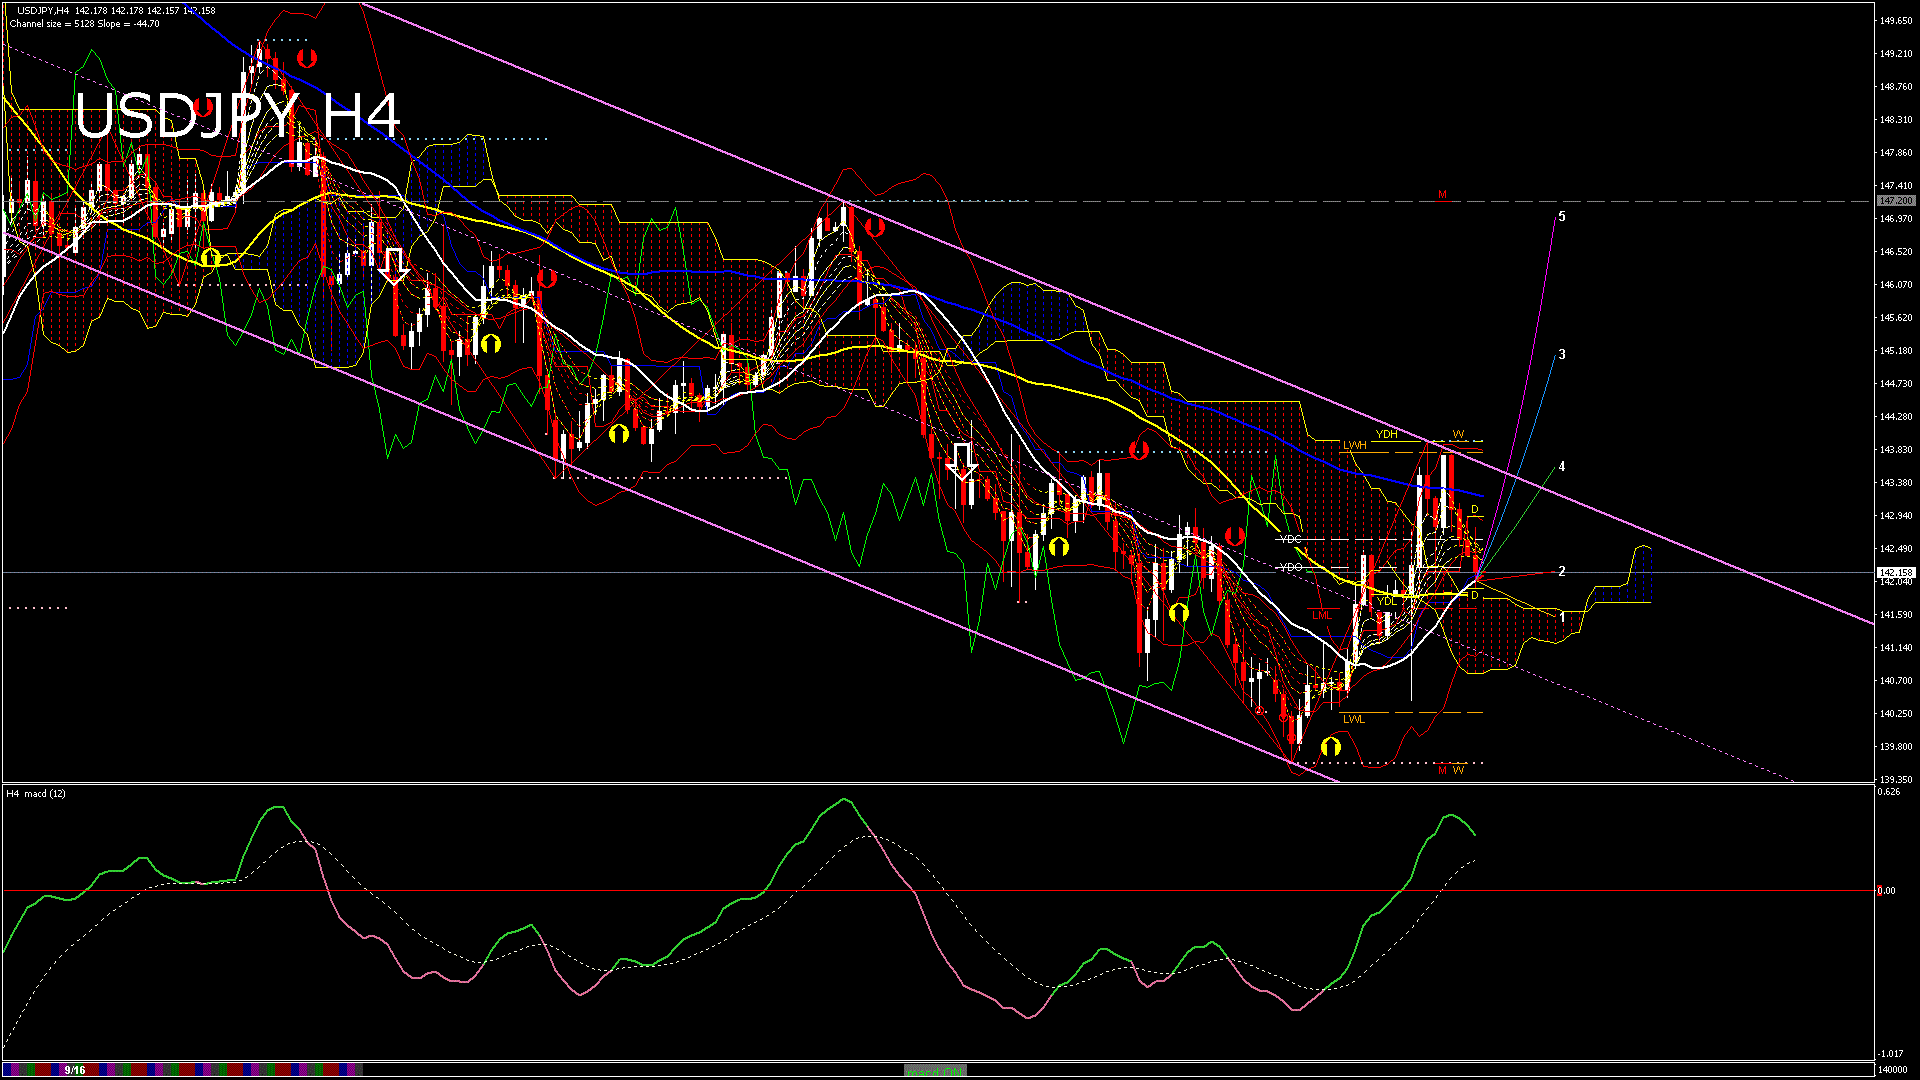
Task: Click the red down-arrow circle left of the YDC label
Action: tap(1235, 536)
